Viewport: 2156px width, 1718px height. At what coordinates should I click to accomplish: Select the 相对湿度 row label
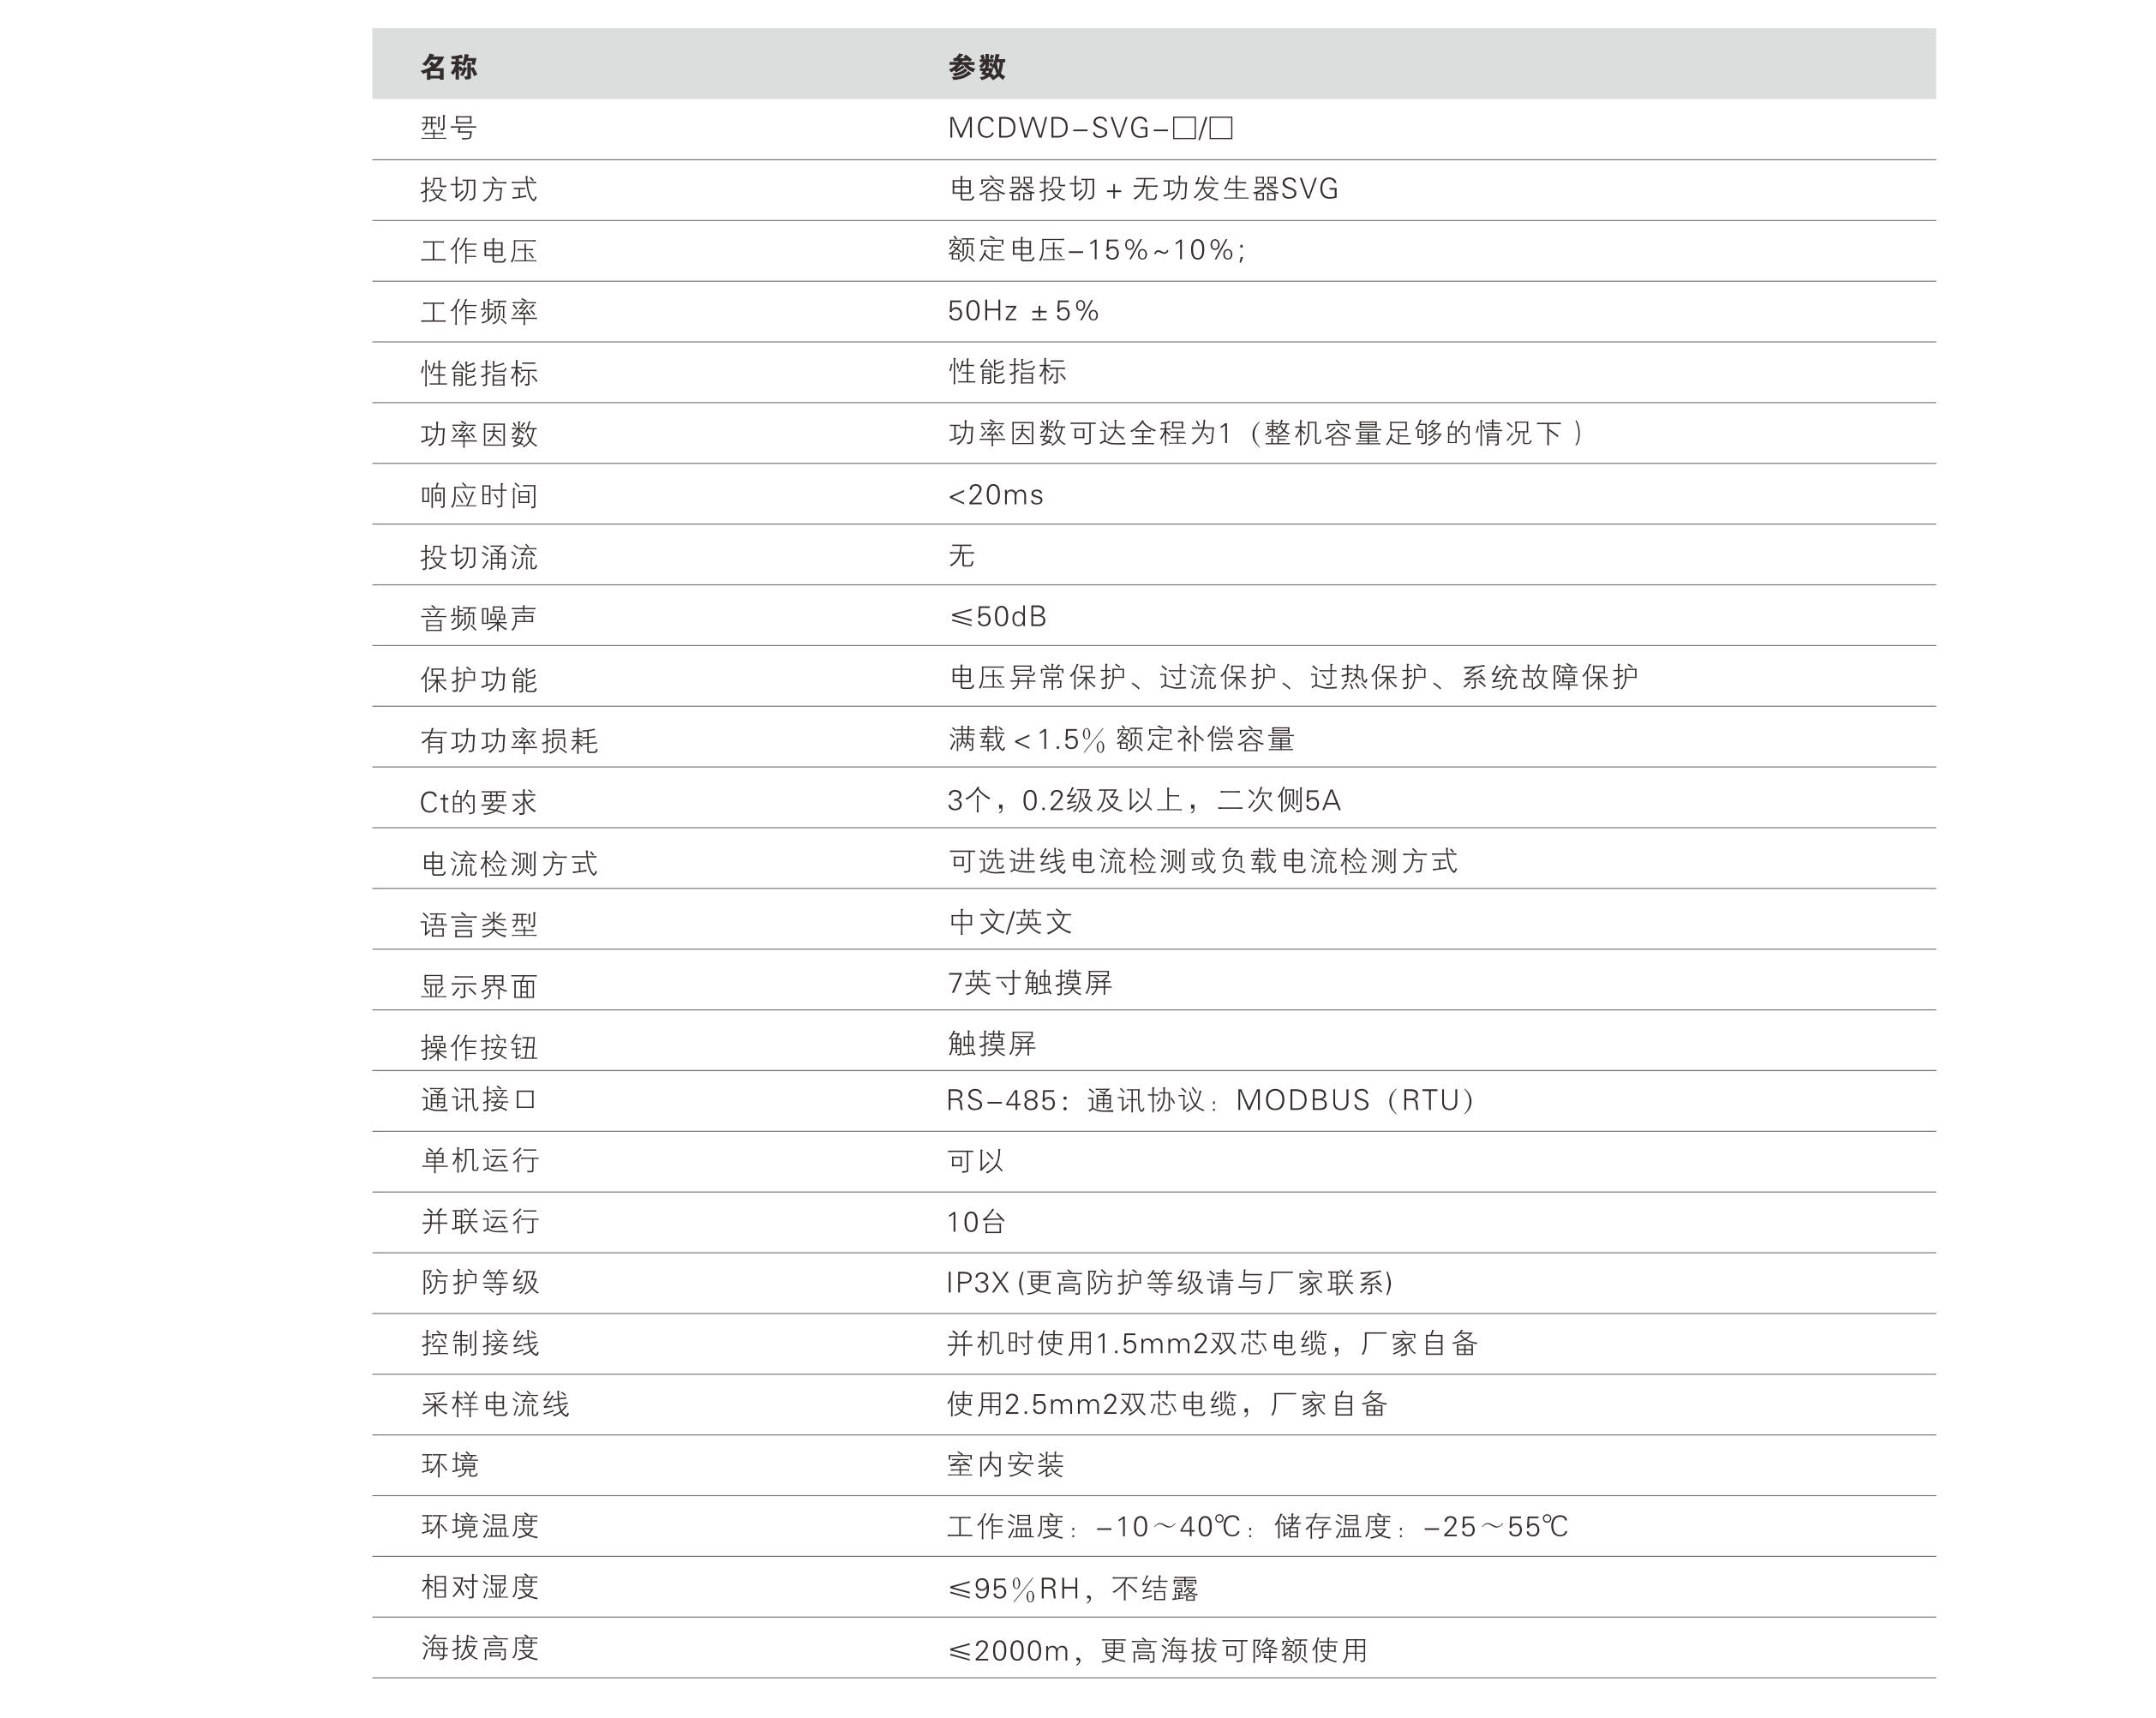(x=479, y=1587)
